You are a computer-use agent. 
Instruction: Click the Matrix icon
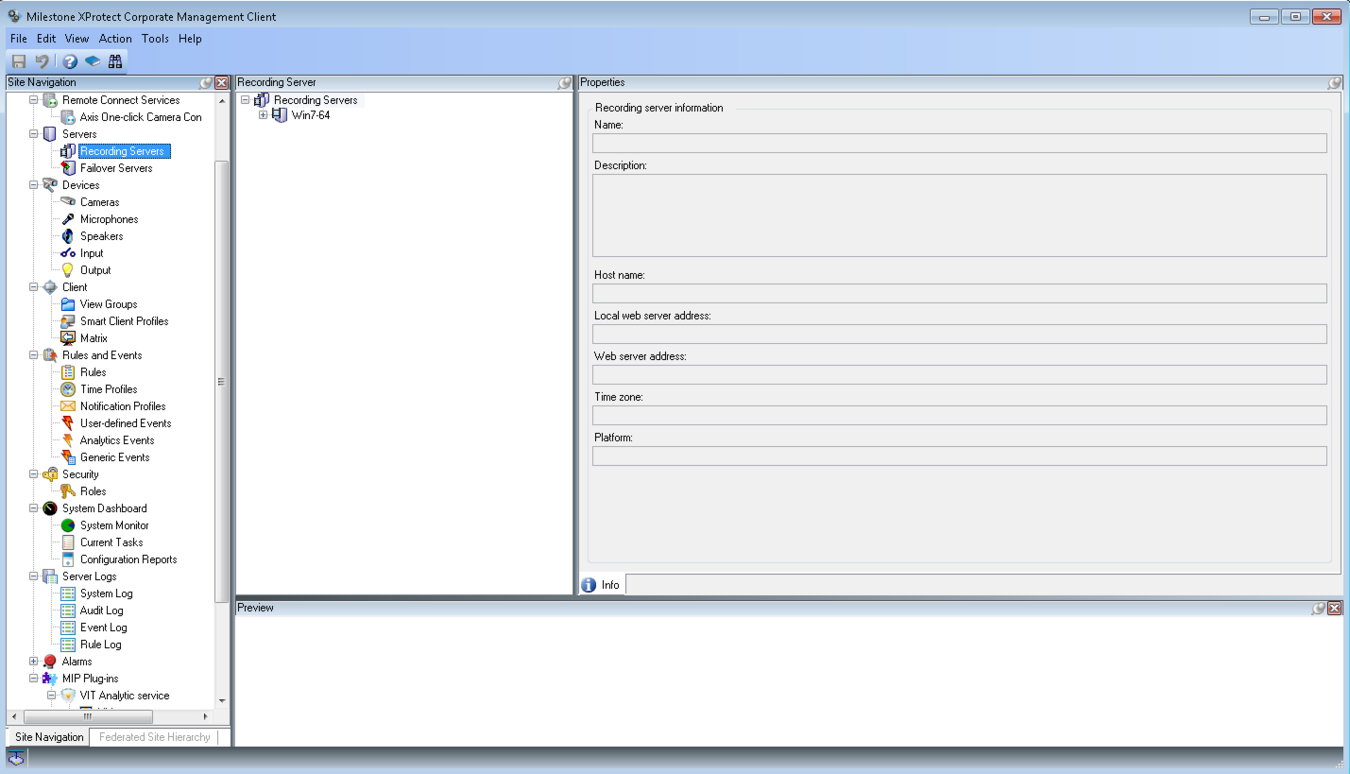[x=68, y=338]
